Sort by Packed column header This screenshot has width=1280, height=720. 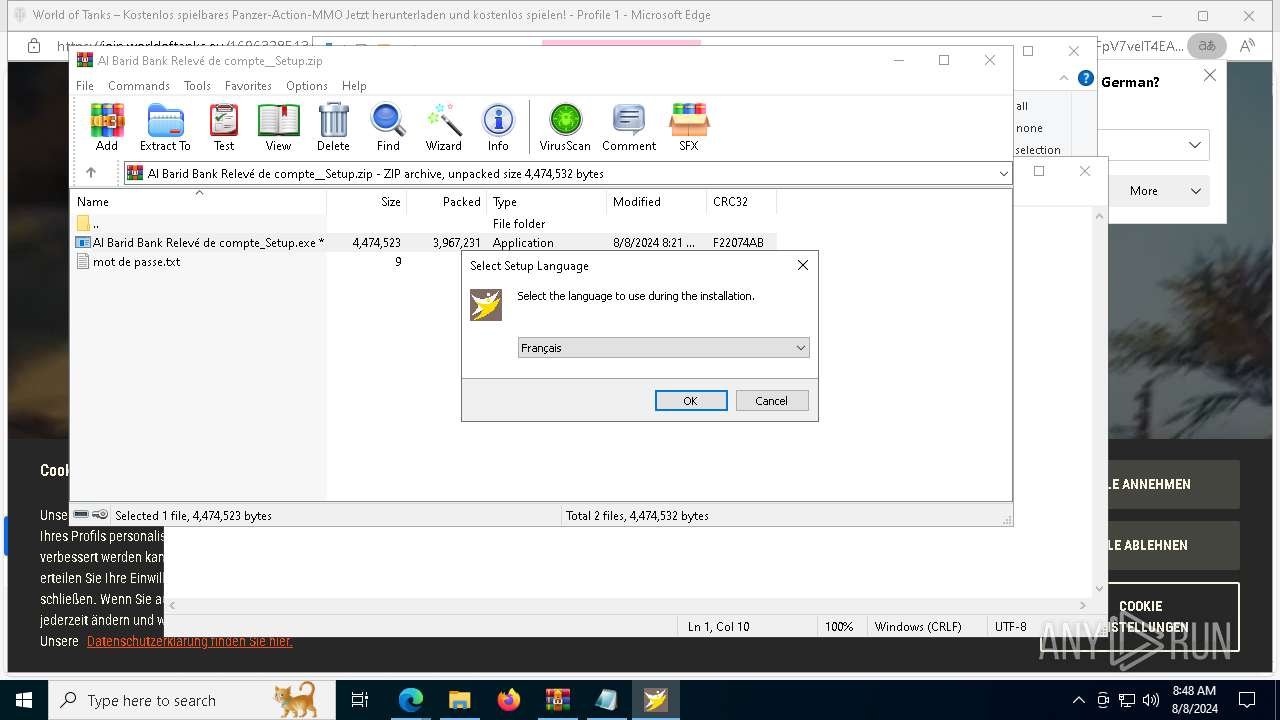(447, 201)
